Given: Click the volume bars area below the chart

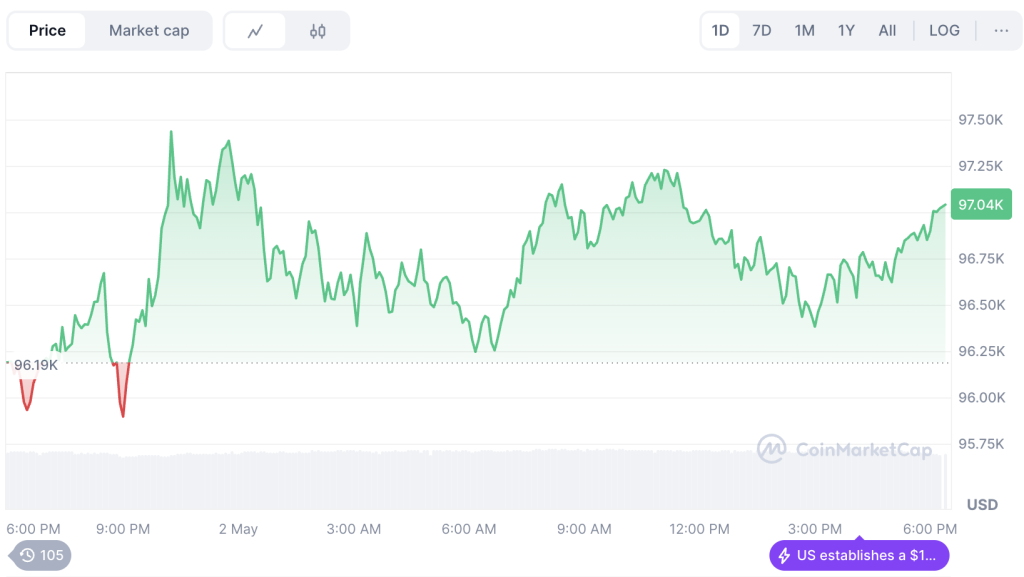Looking at the screenshot, I should tap(475, 480).
